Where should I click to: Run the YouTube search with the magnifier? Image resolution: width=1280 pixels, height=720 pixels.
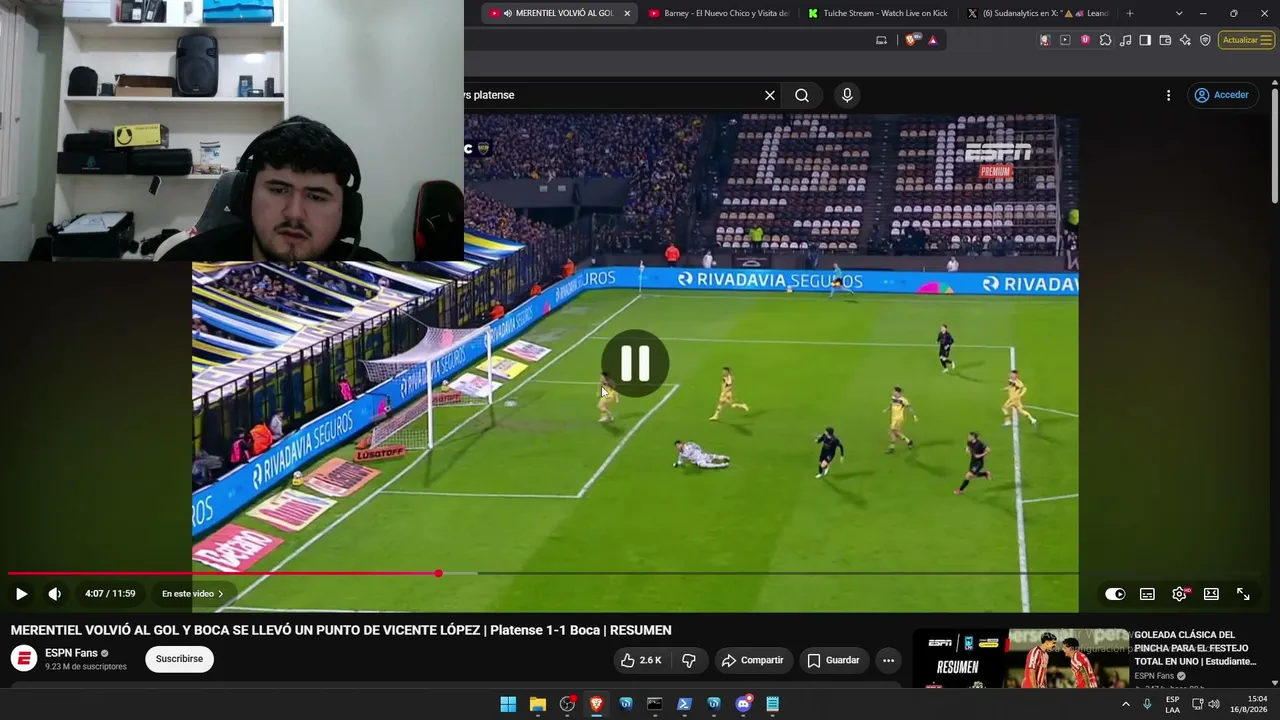802,95
